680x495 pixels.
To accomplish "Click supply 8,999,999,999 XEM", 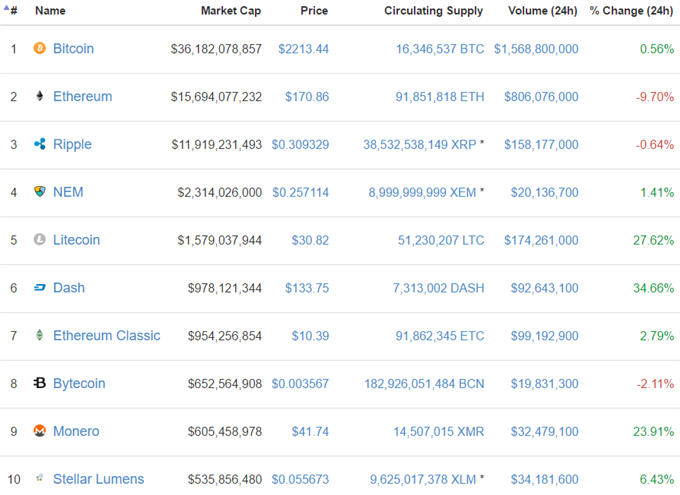I will 422,192.
